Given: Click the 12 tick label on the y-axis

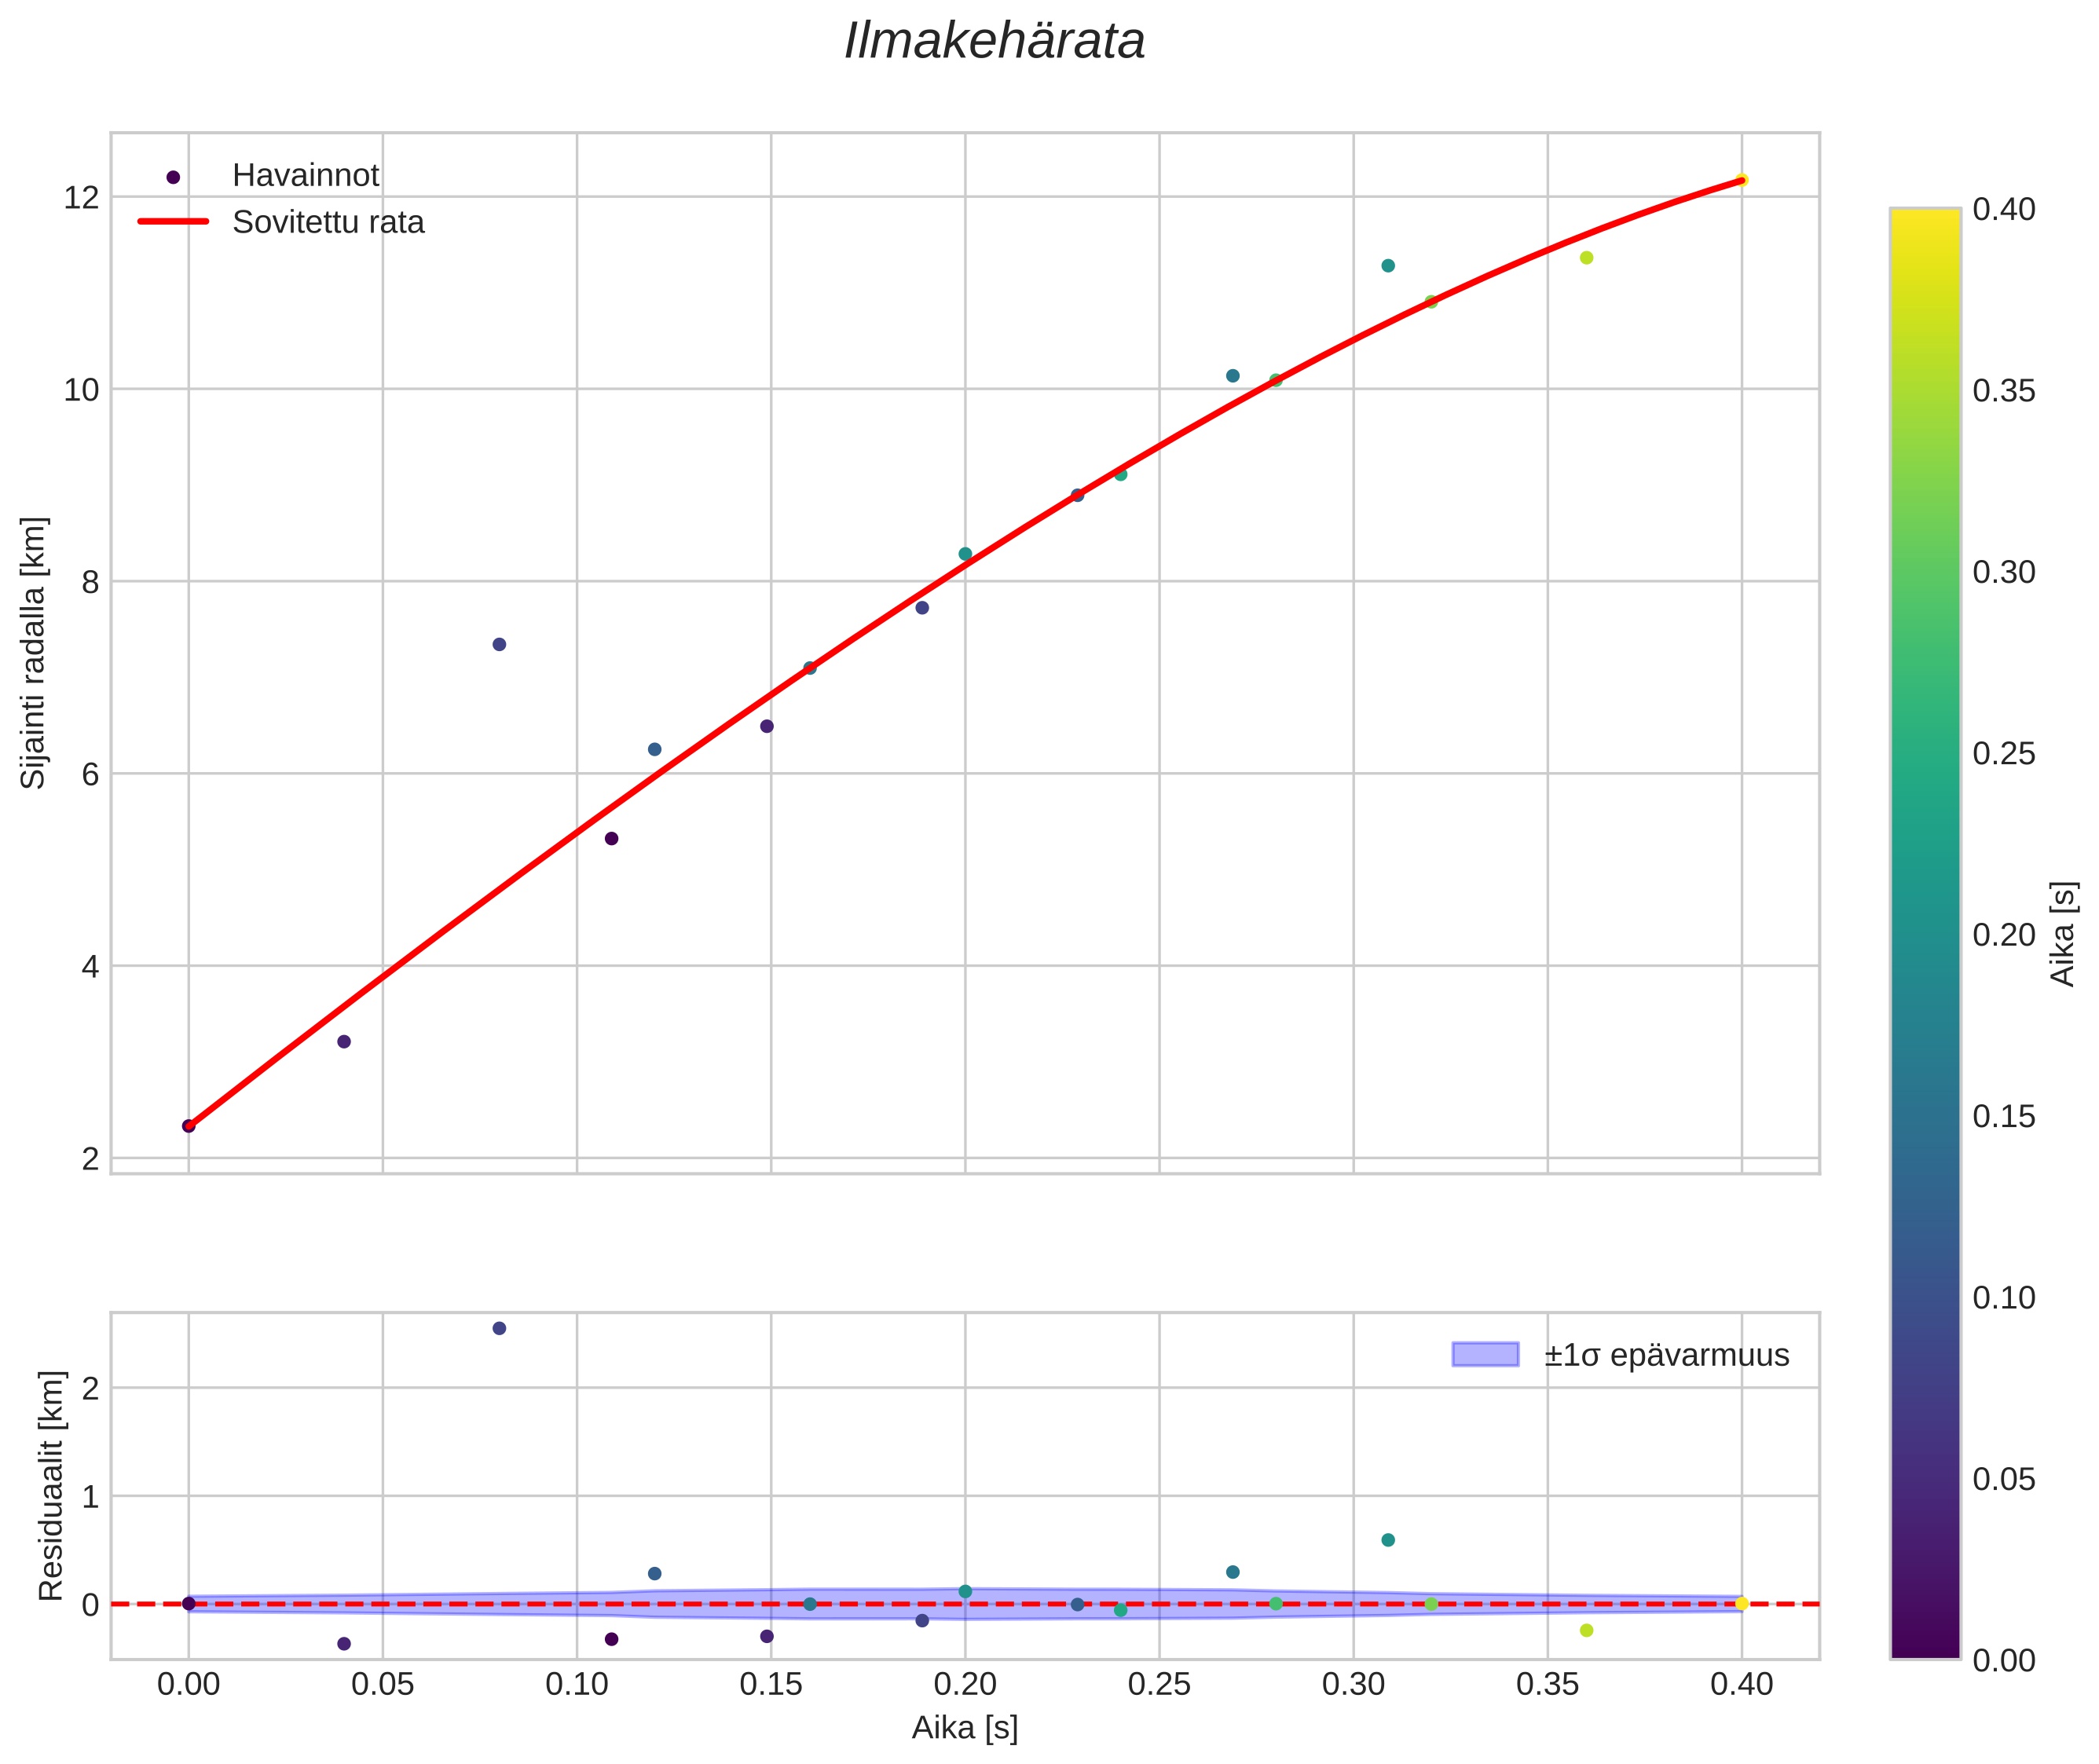Looking at the screenshot, I should tap(82, 198).
